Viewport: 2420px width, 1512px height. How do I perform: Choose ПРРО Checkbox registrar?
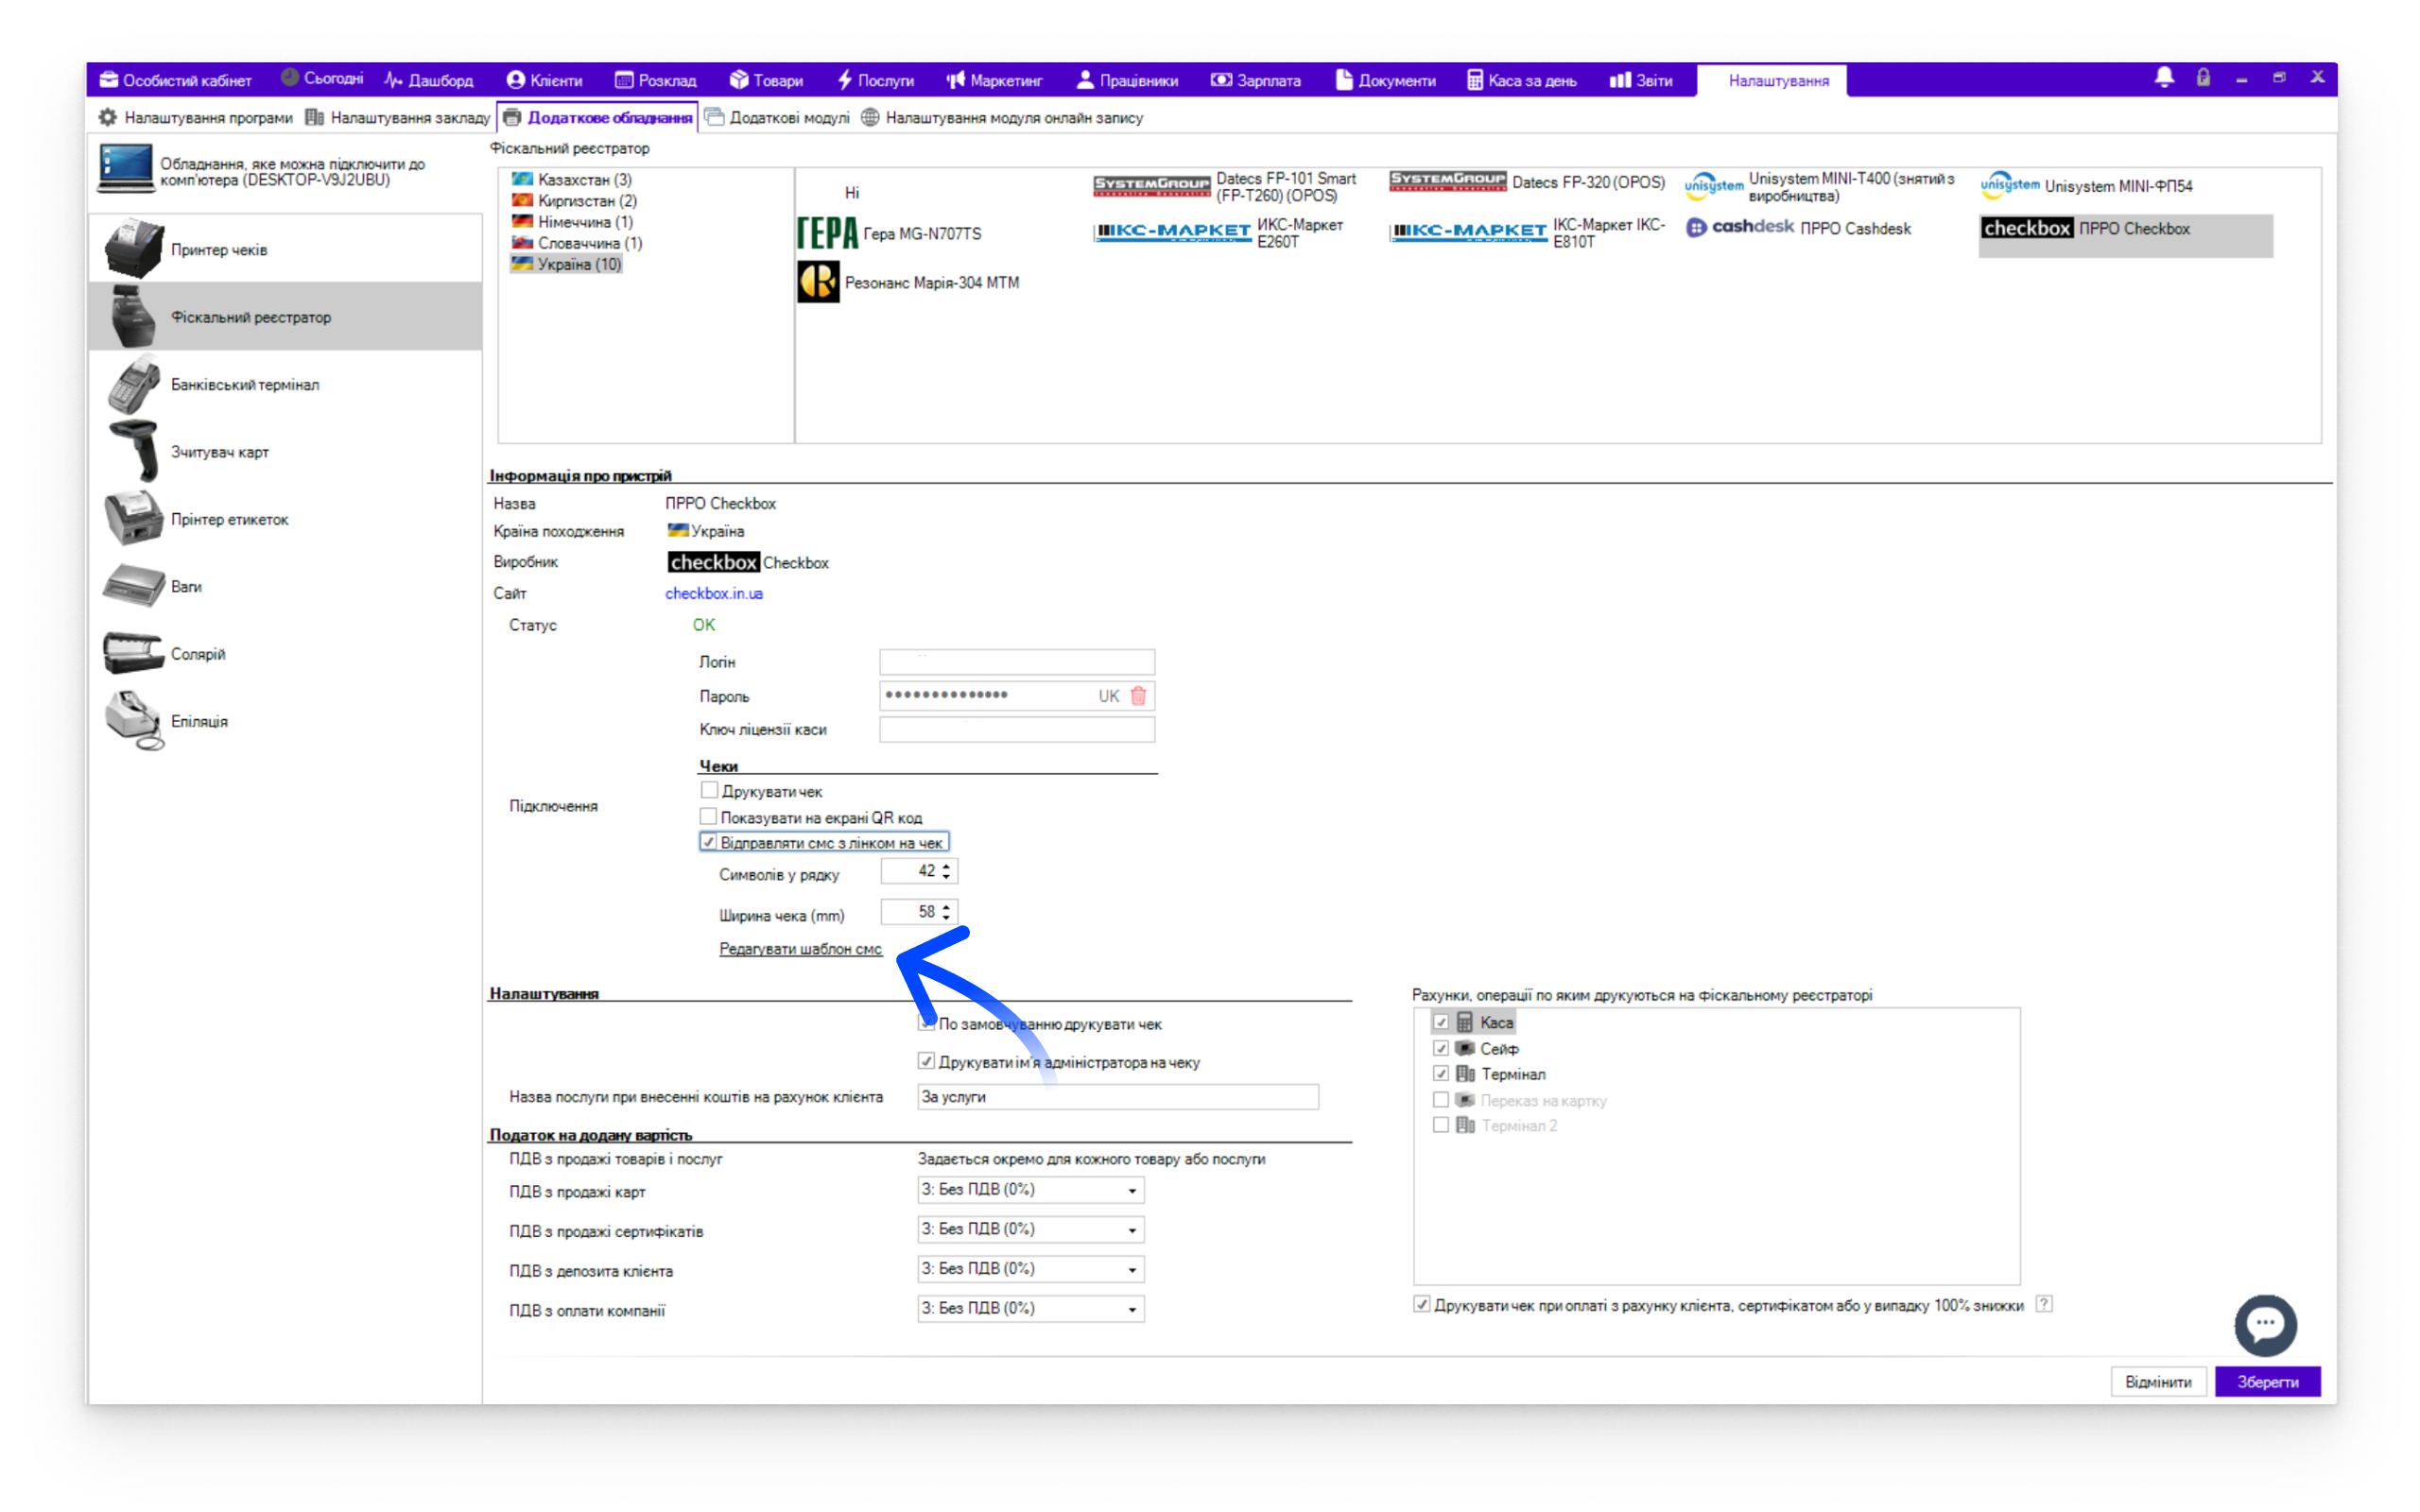pos(2125,235)
